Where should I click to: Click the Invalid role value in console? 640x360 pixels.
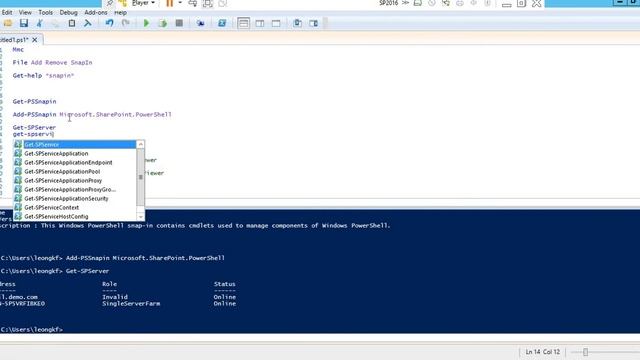[115, 297]
